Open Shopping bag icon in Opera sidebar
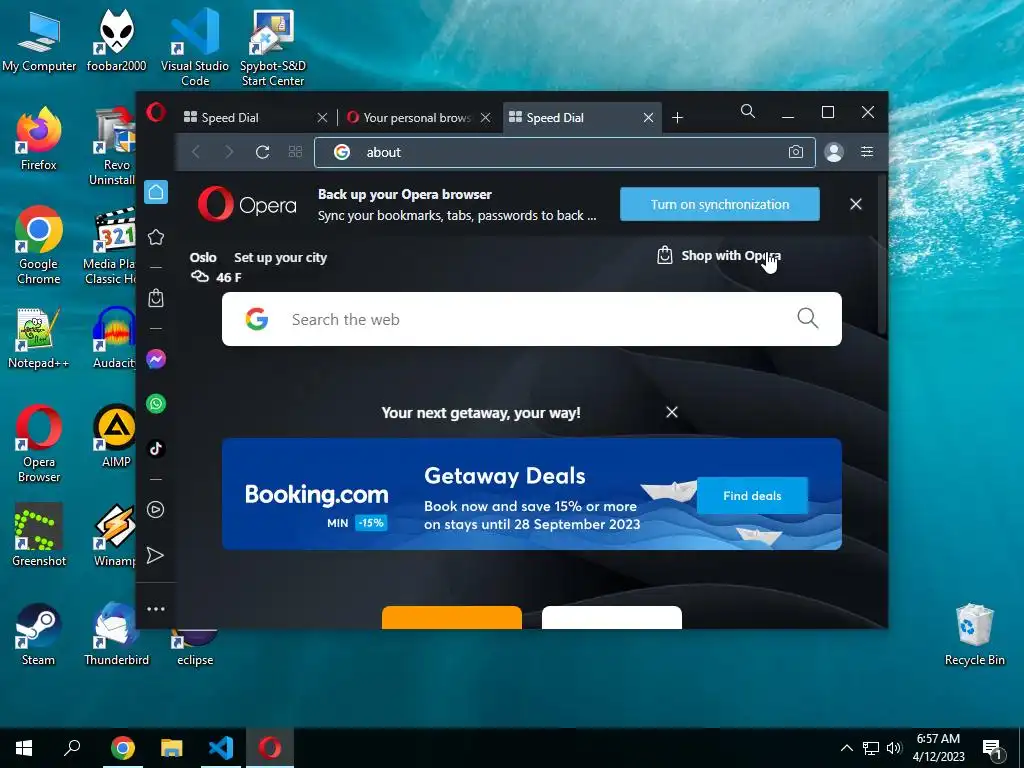Viewport: 1024px width, 768px height. (x=156, y=298)
